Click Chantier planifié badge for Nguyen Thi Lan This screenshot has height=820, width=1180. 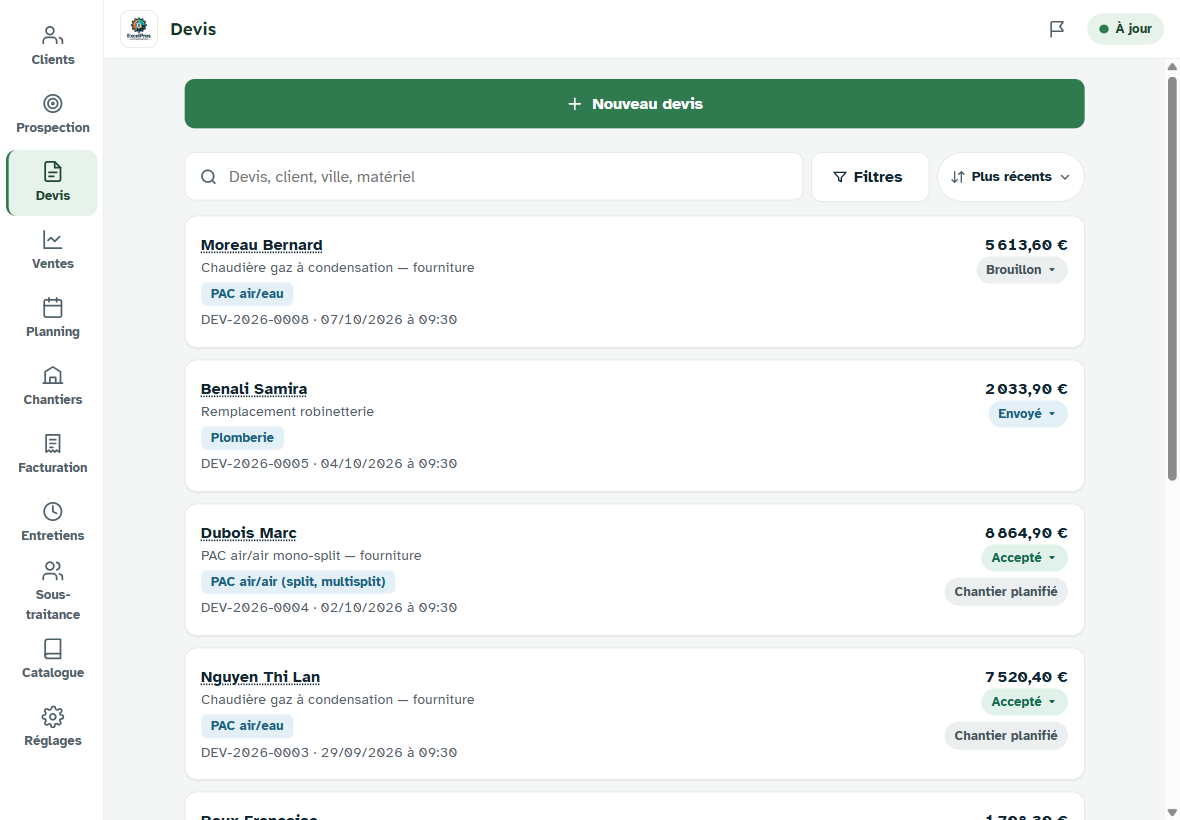pos(1006,736)
